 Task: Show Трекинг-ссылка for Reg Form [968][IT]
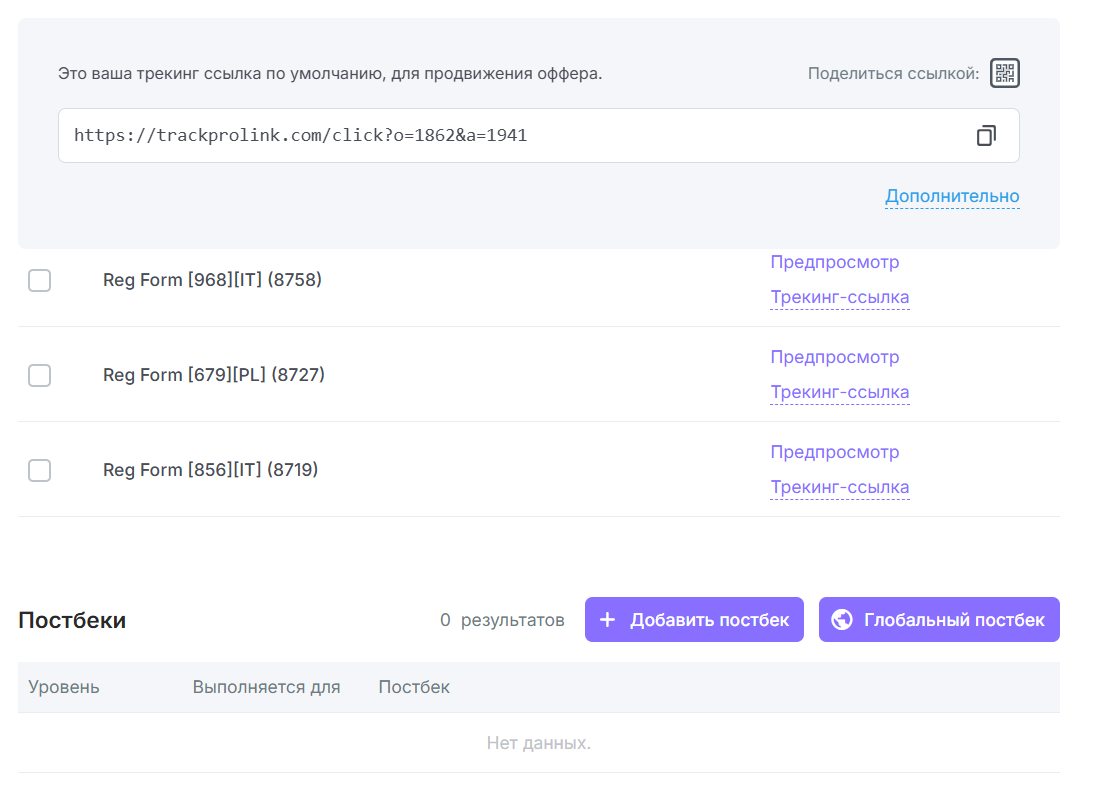coord(839,297)
